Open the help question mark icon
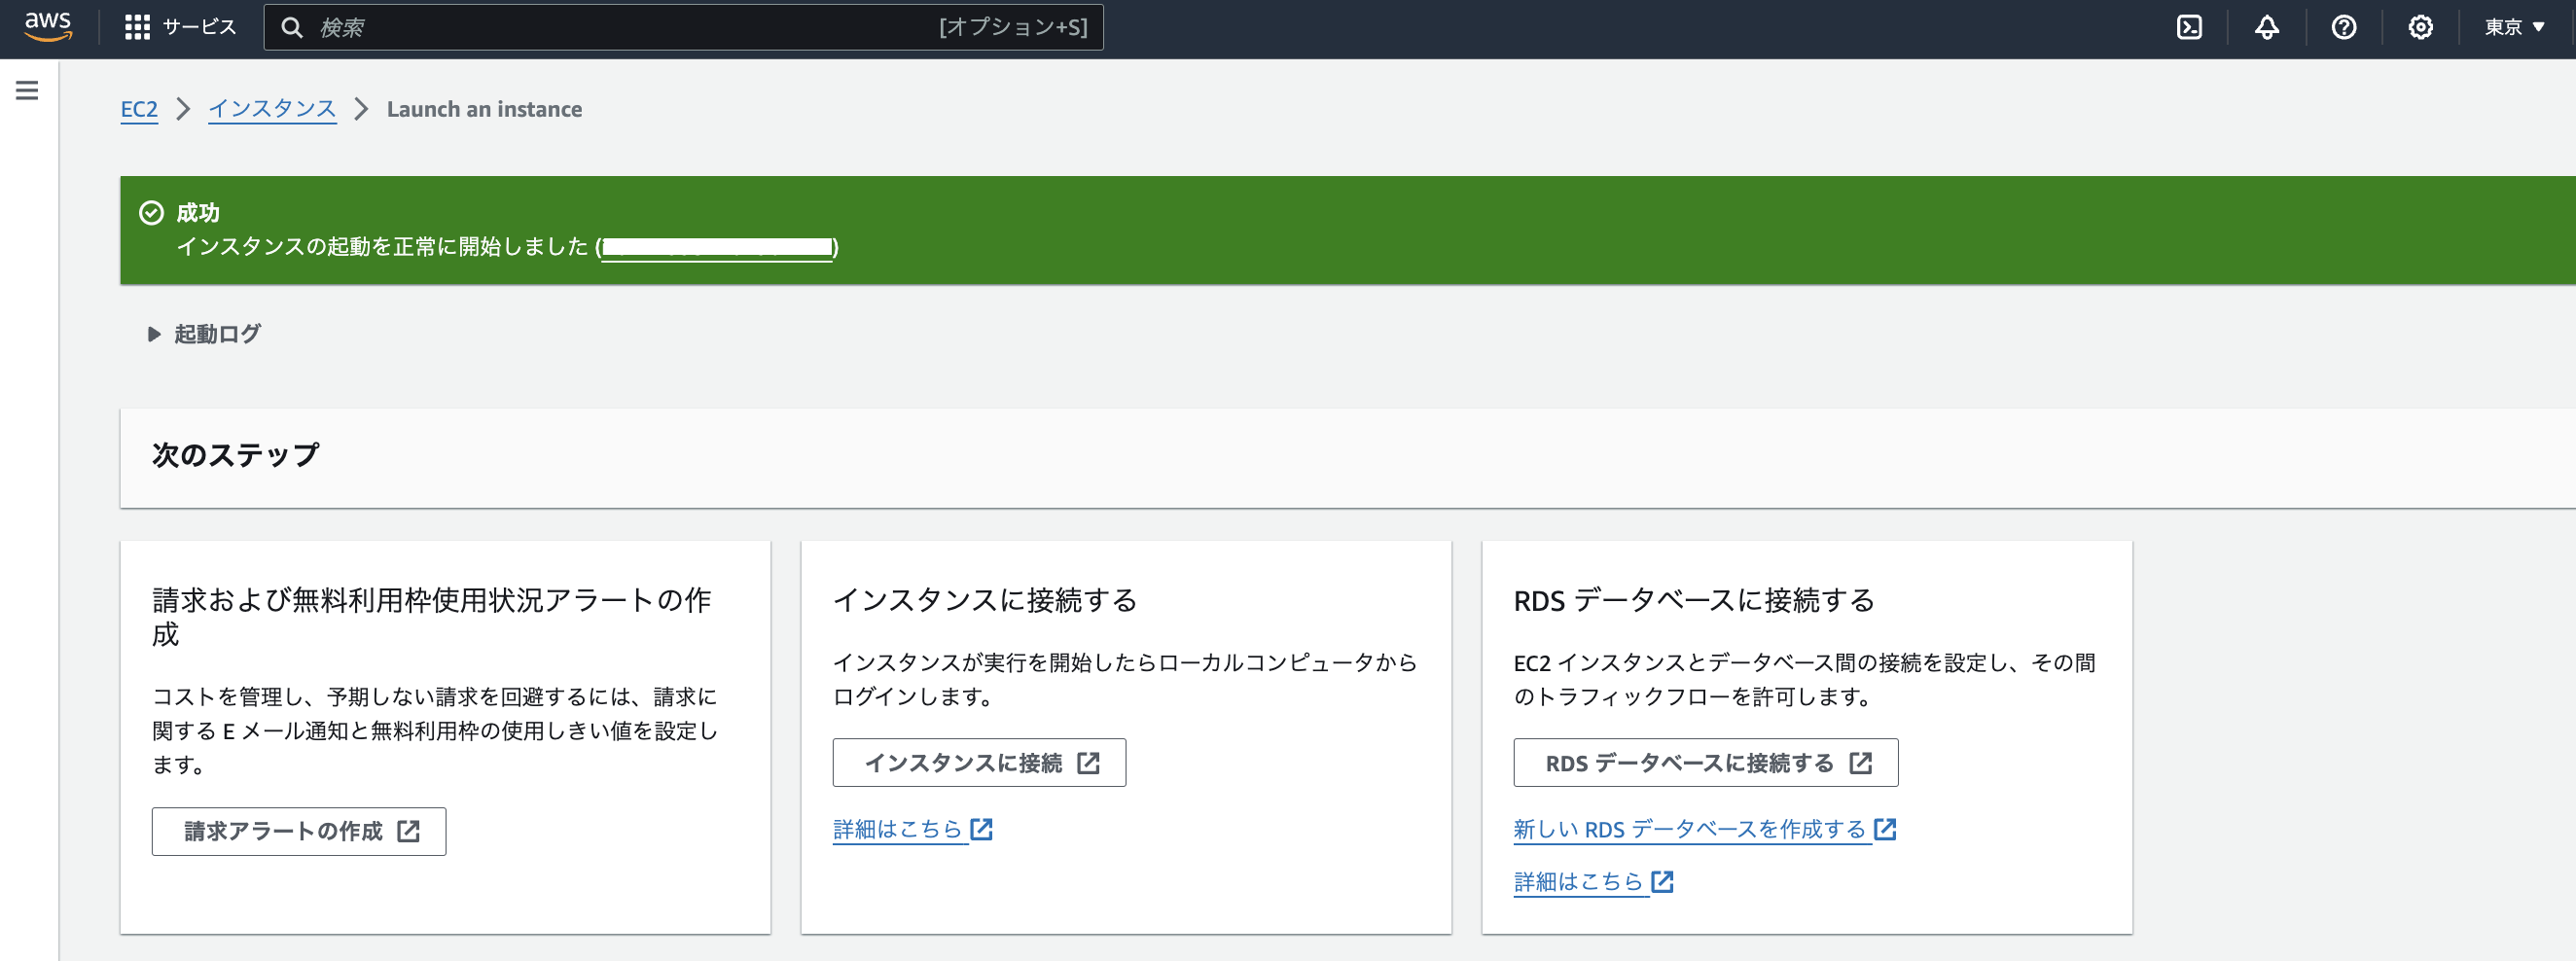The width and height of the screenshot is (2576, 961). (2343, 27)
